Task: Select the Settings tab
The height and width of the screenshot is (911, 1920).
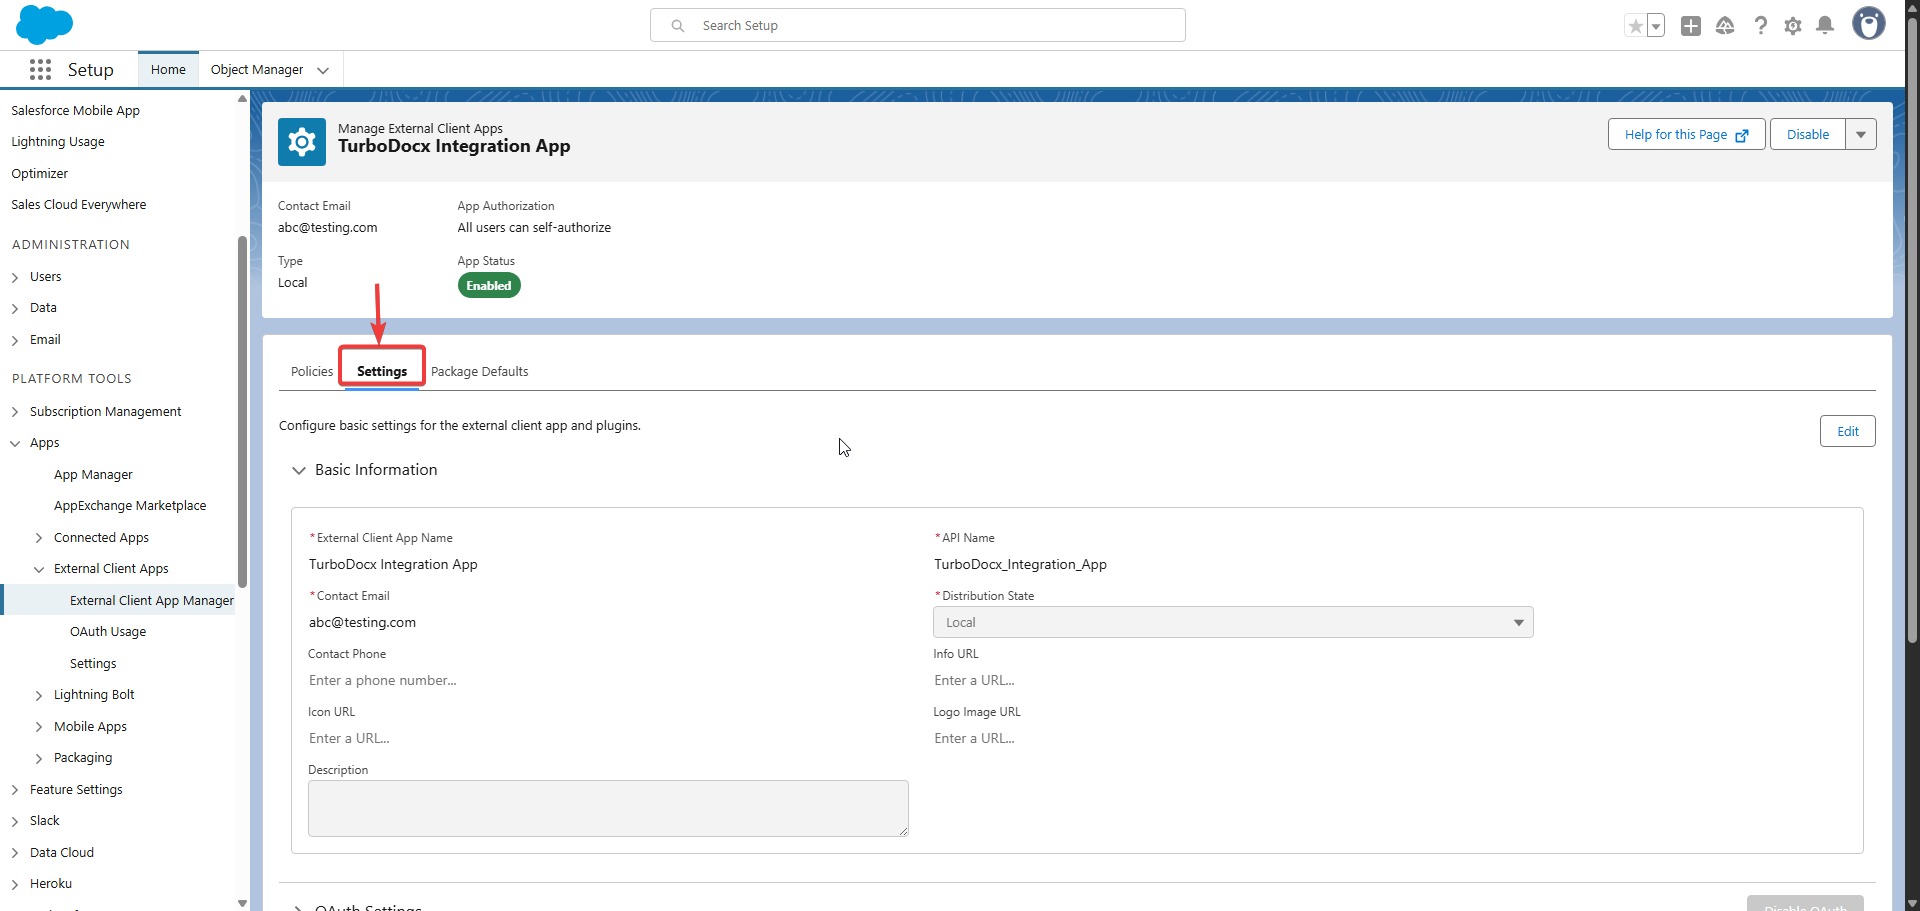Action: 382,371
